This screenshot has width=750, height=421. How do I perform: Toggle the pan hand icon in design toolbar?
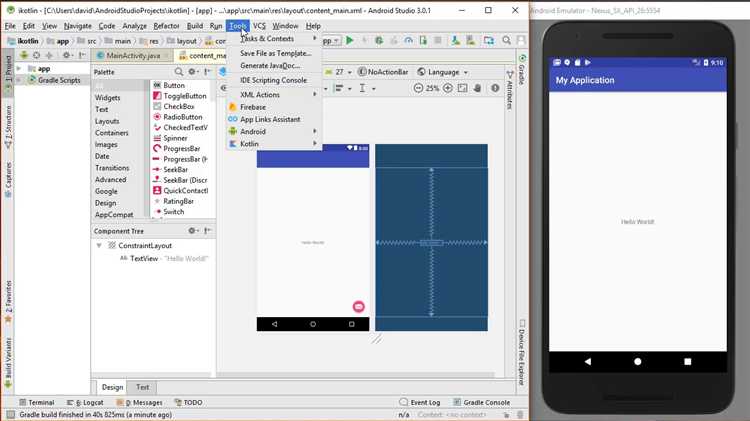coord(477,88)
